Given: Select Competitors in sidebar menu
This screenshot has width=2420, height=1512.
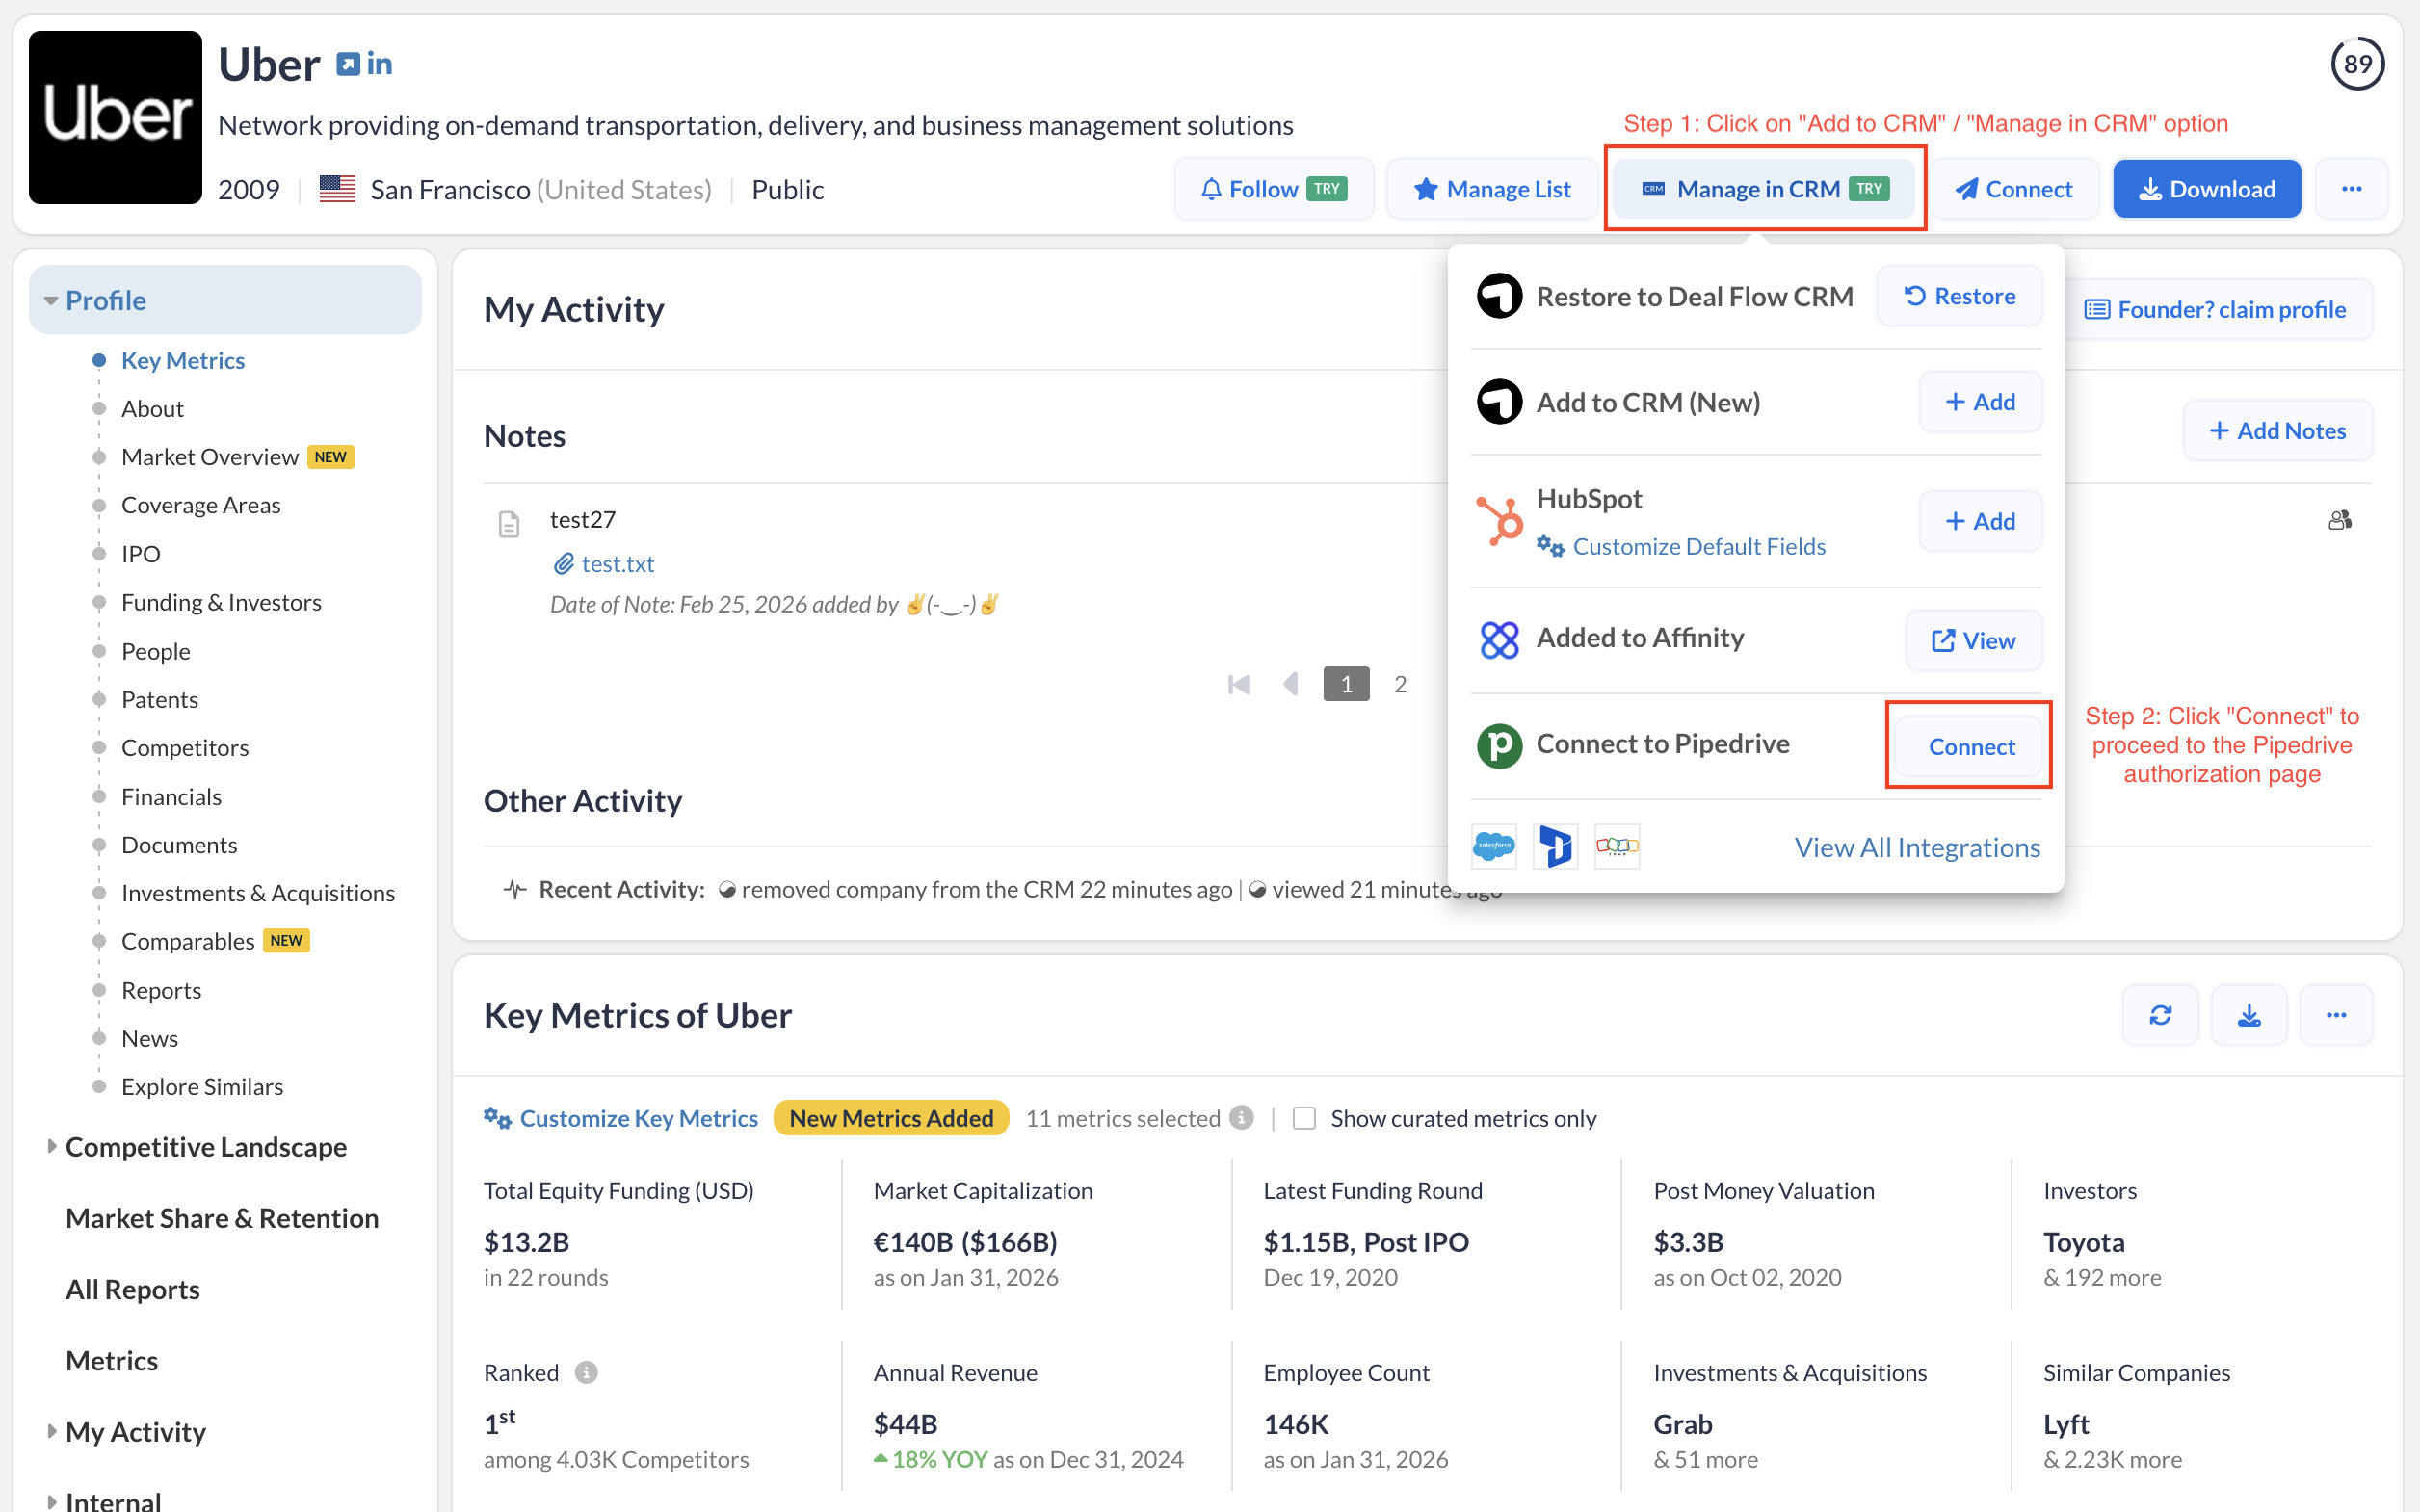Looking at the screenshot, I should click(185, 747).
